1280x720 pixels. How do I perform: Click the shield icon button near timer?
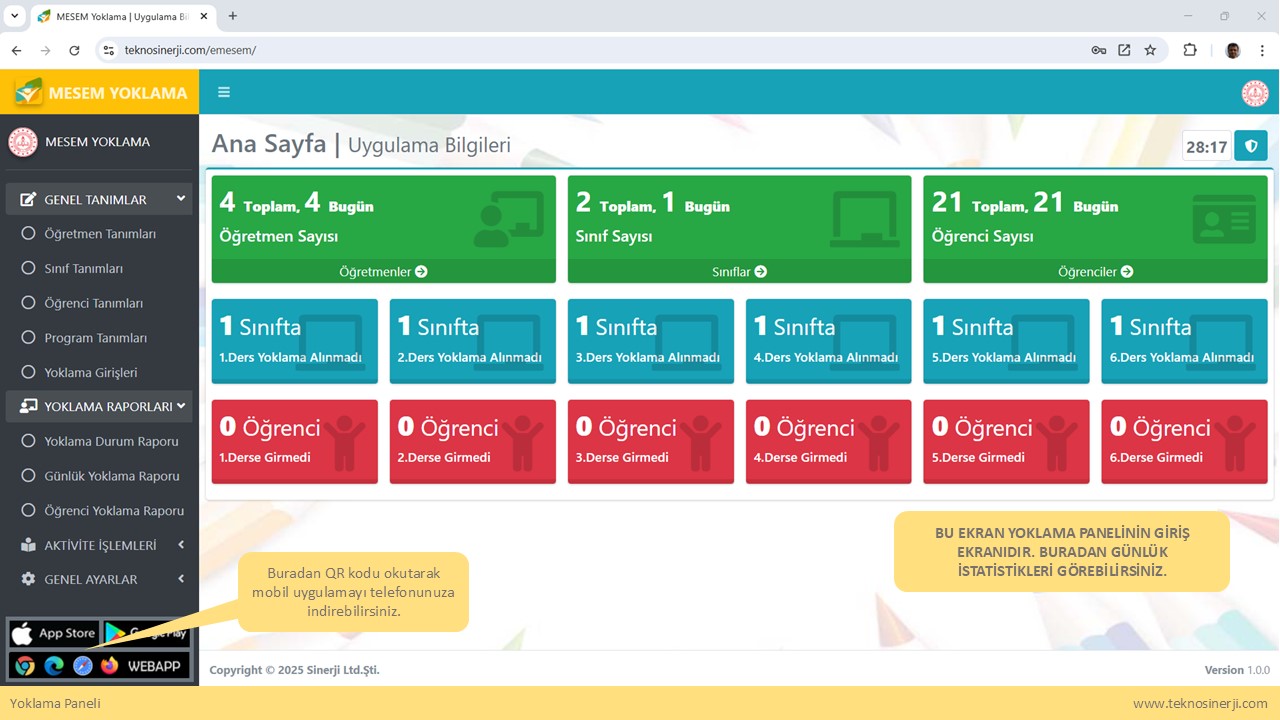point(1250,146)
